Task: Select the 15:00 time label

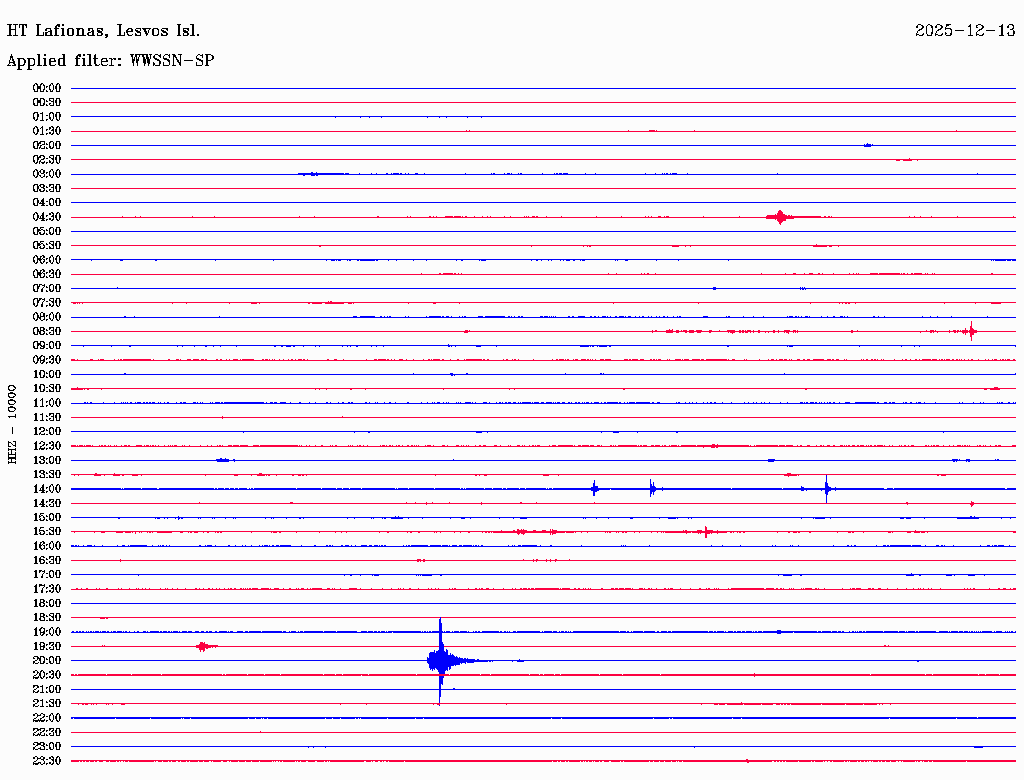Action: click(47, 517)
